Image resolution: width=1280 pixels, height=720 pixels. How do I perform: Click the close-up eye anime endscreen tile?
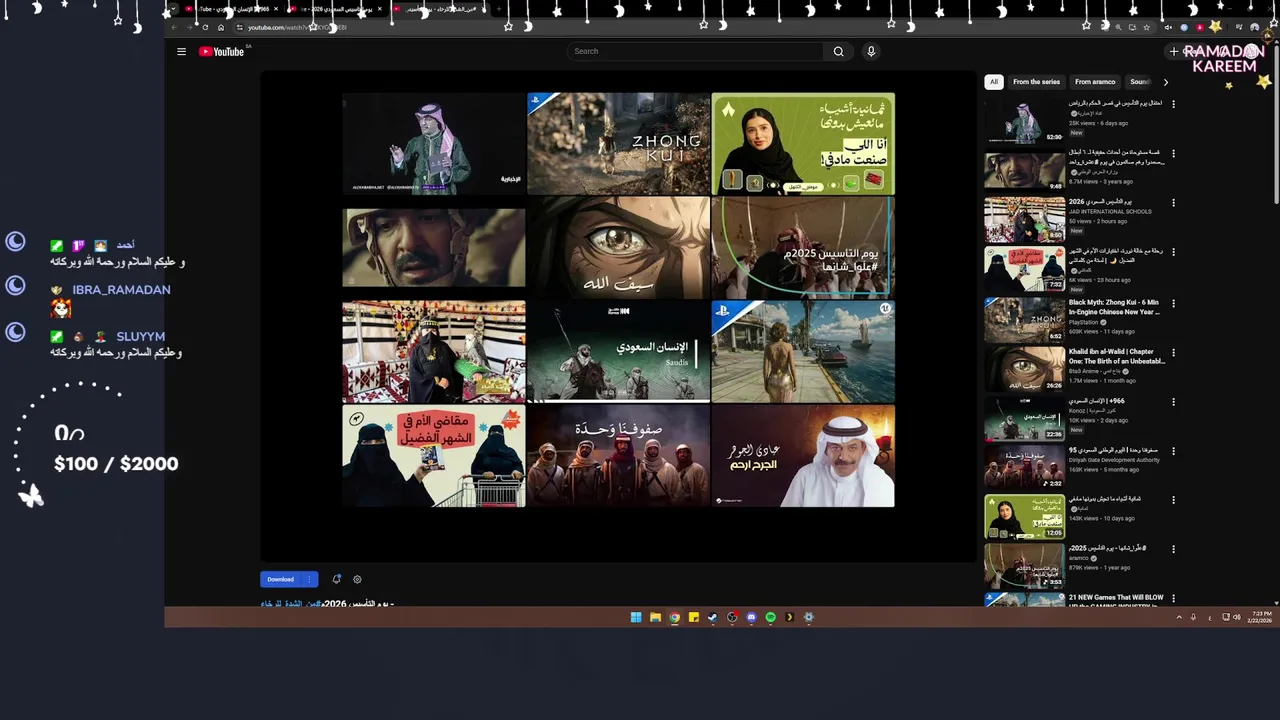coord(618,248)
